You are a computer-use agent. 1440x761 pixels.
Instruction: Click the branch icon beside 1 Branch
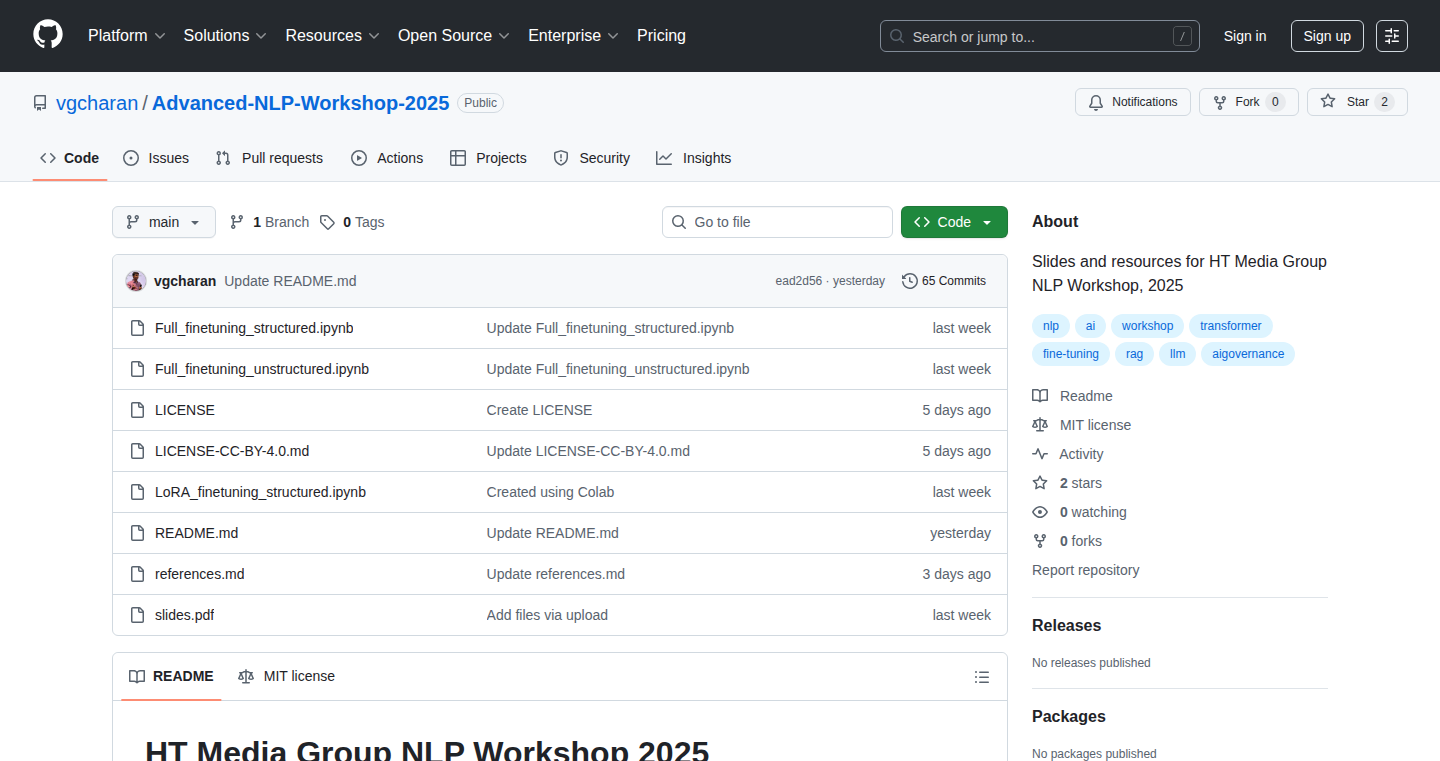pos(237,222)
